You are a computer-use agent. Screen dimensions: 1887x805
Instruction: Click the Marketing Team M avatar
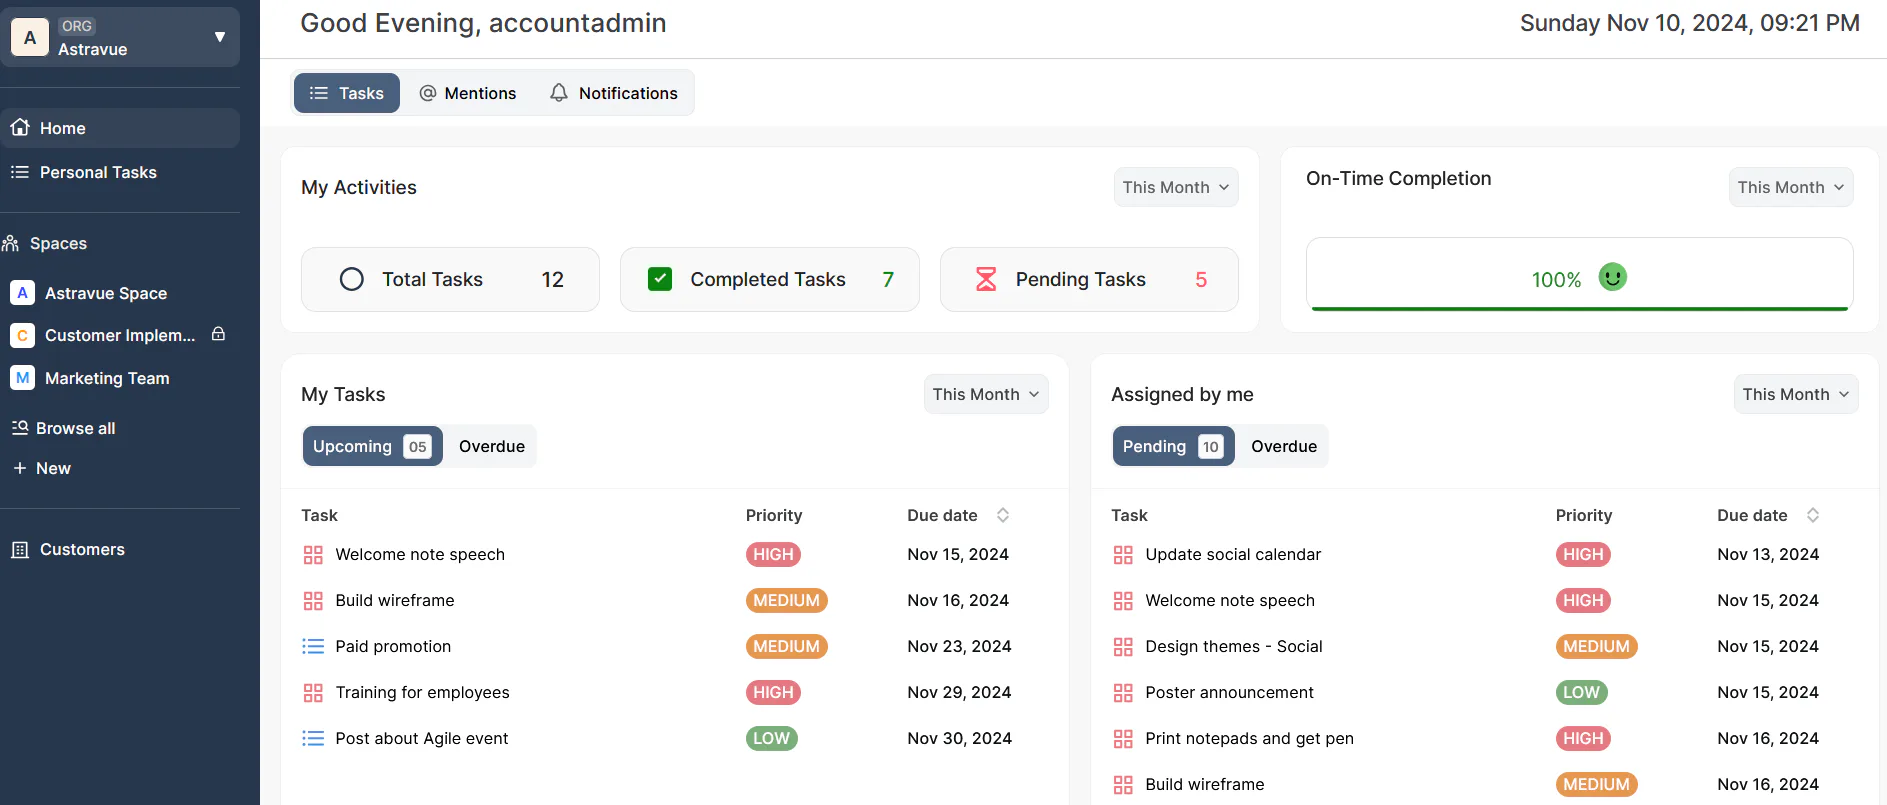click(23, 378)
